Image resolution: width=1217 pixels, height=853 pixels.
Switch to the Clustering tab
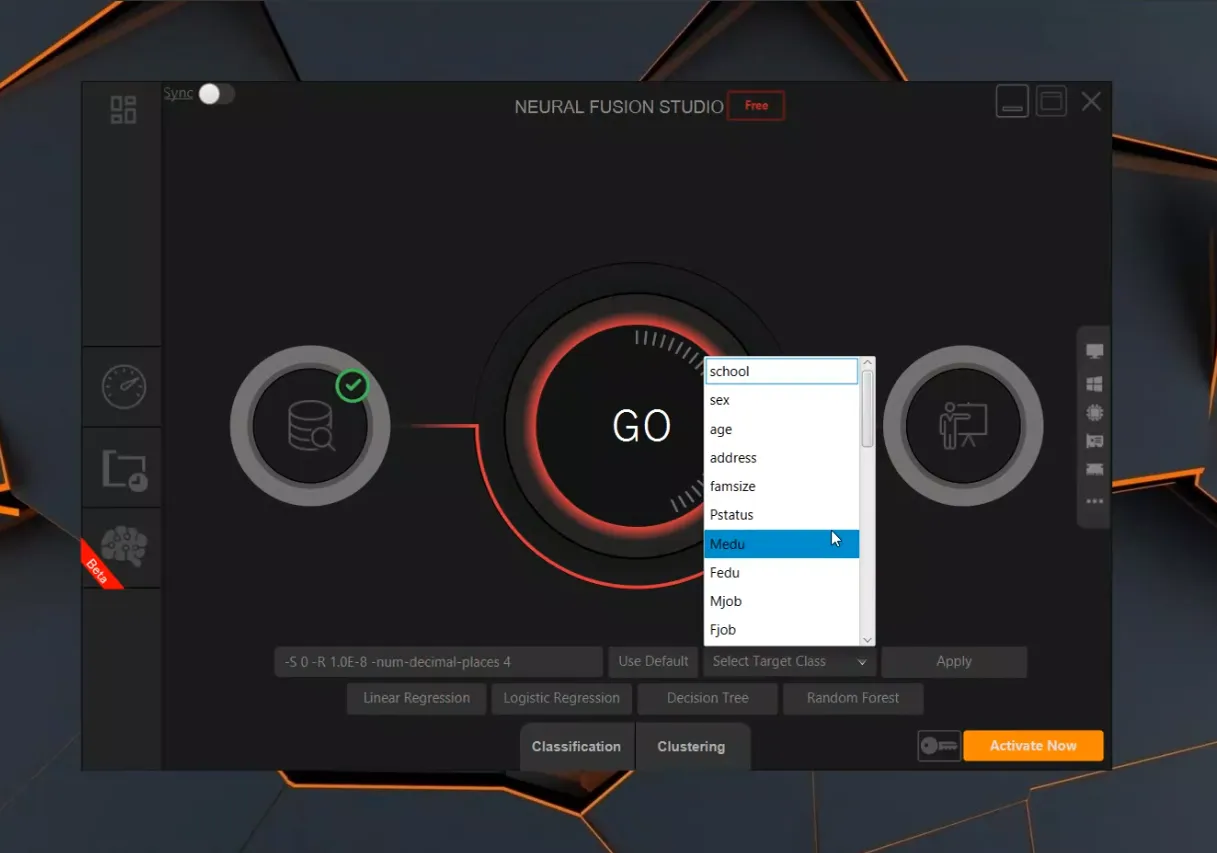click(692, 747)
